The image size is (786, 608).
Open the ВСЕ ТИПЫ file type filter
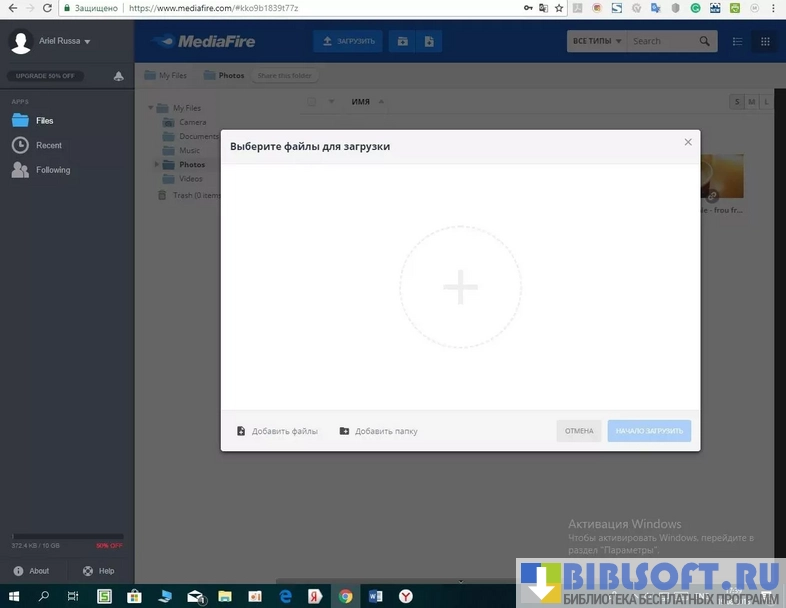(x=596, y=41)
